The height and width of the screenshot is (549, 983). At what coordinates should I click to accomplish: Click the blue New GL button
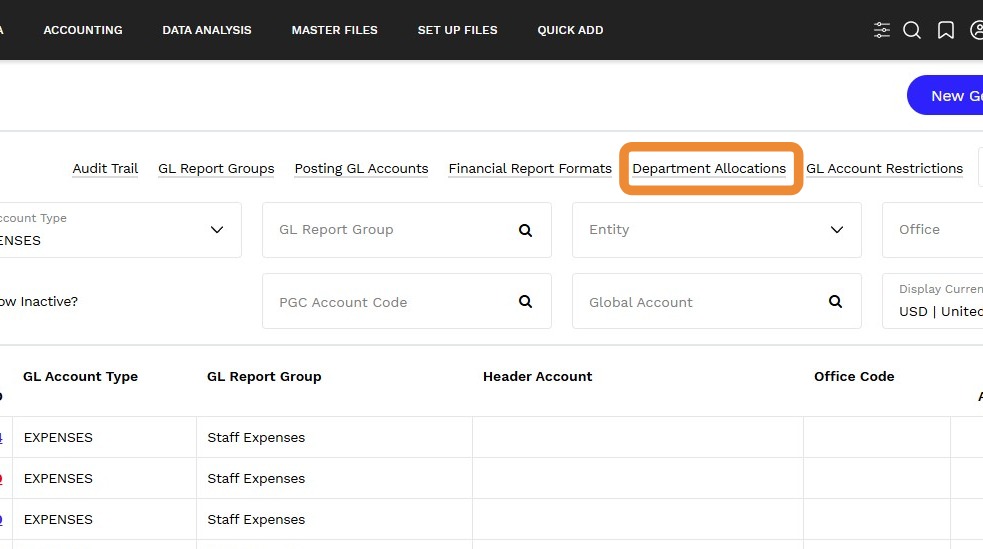945,95
